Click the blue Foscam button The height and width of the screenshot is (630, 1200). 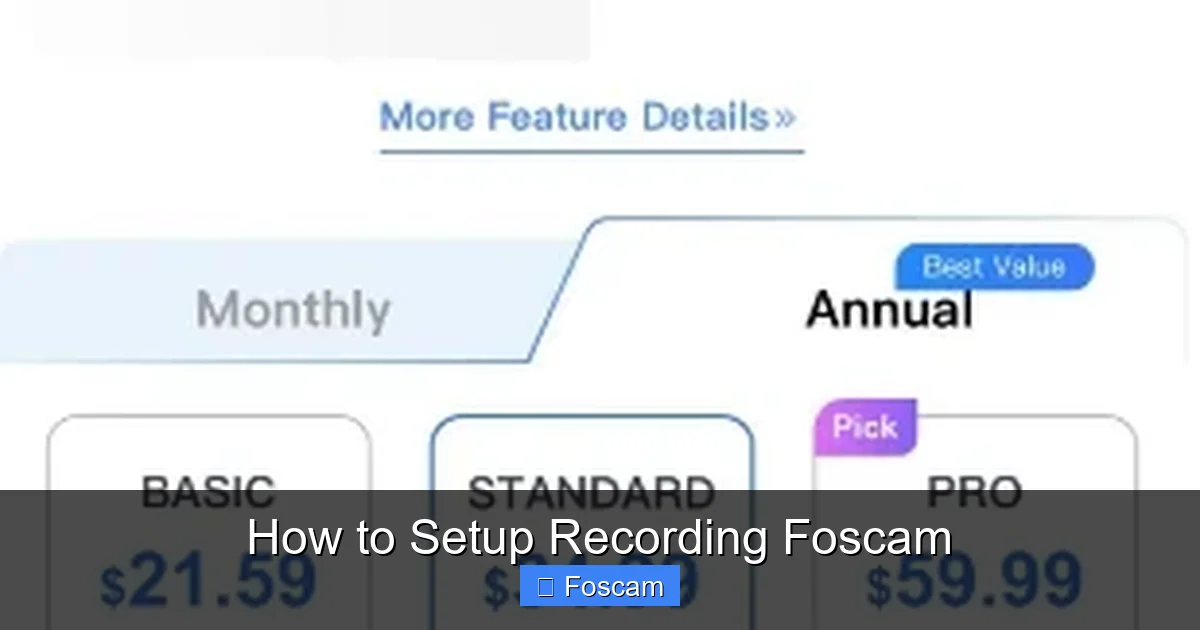tap(599, 586)
